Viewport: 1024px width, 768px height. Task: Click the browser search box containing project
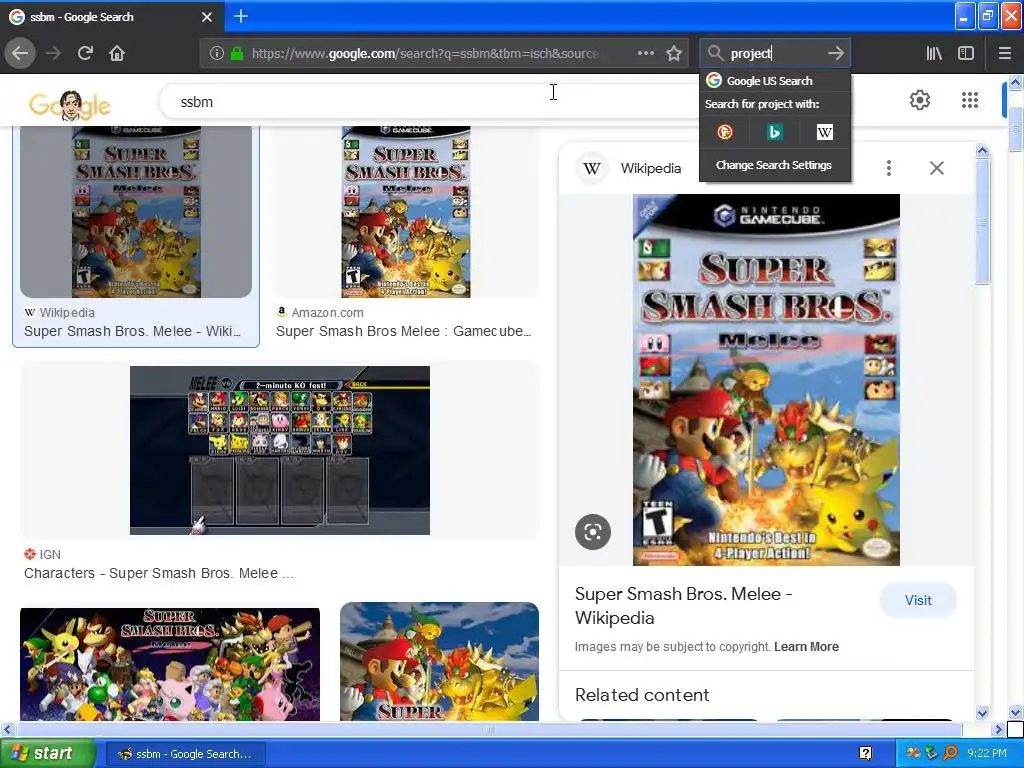tap(775, 53)
